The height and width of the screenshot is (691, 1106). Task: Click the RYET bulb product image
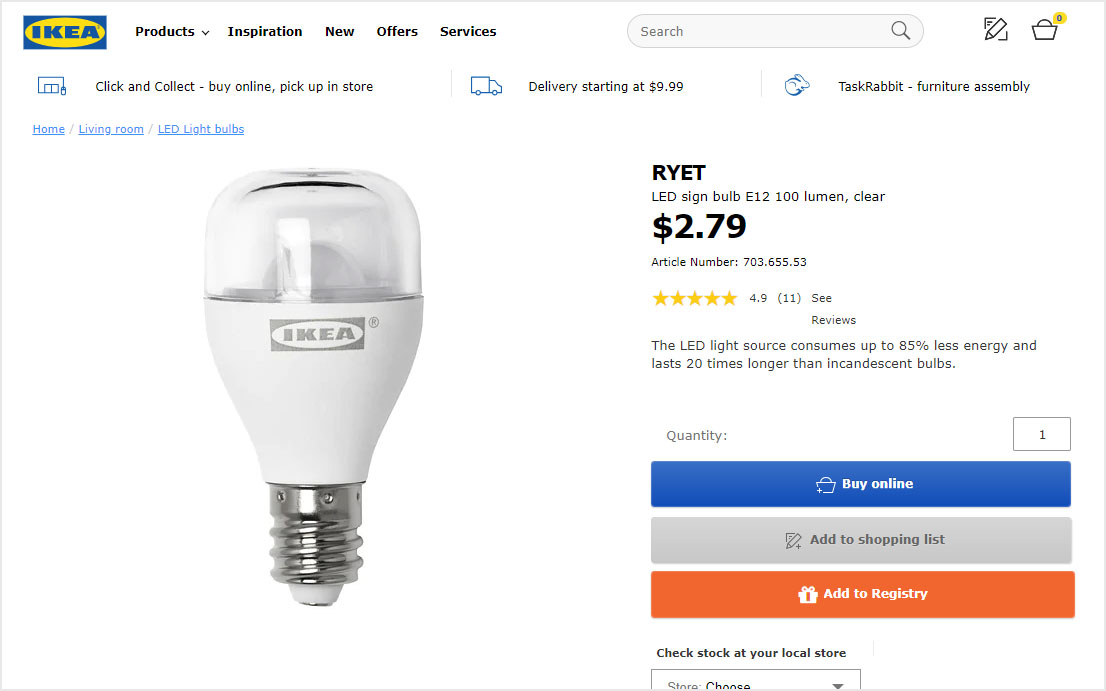point(314,380)
